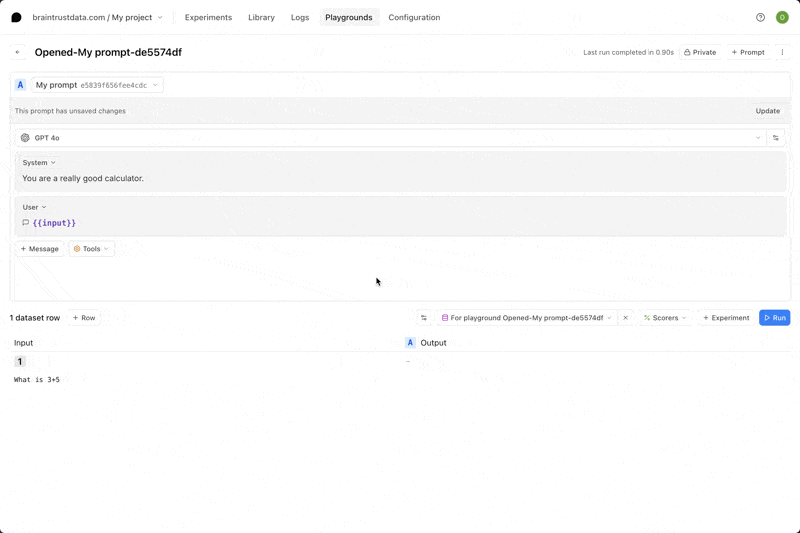
Task: Click the dataset settings icon left of dataset selector
Action: point(424,318)
